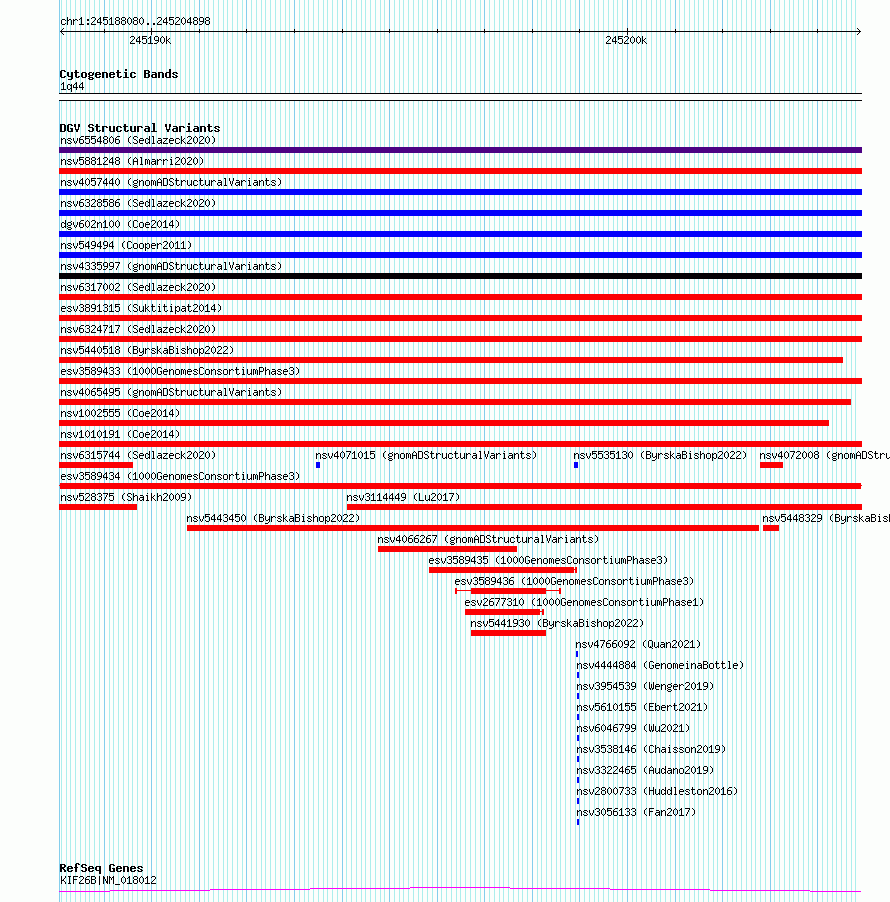Click the purple bar of nsv6554806
890x902 pixels.
pyautogui.click(x=460, y=150)
